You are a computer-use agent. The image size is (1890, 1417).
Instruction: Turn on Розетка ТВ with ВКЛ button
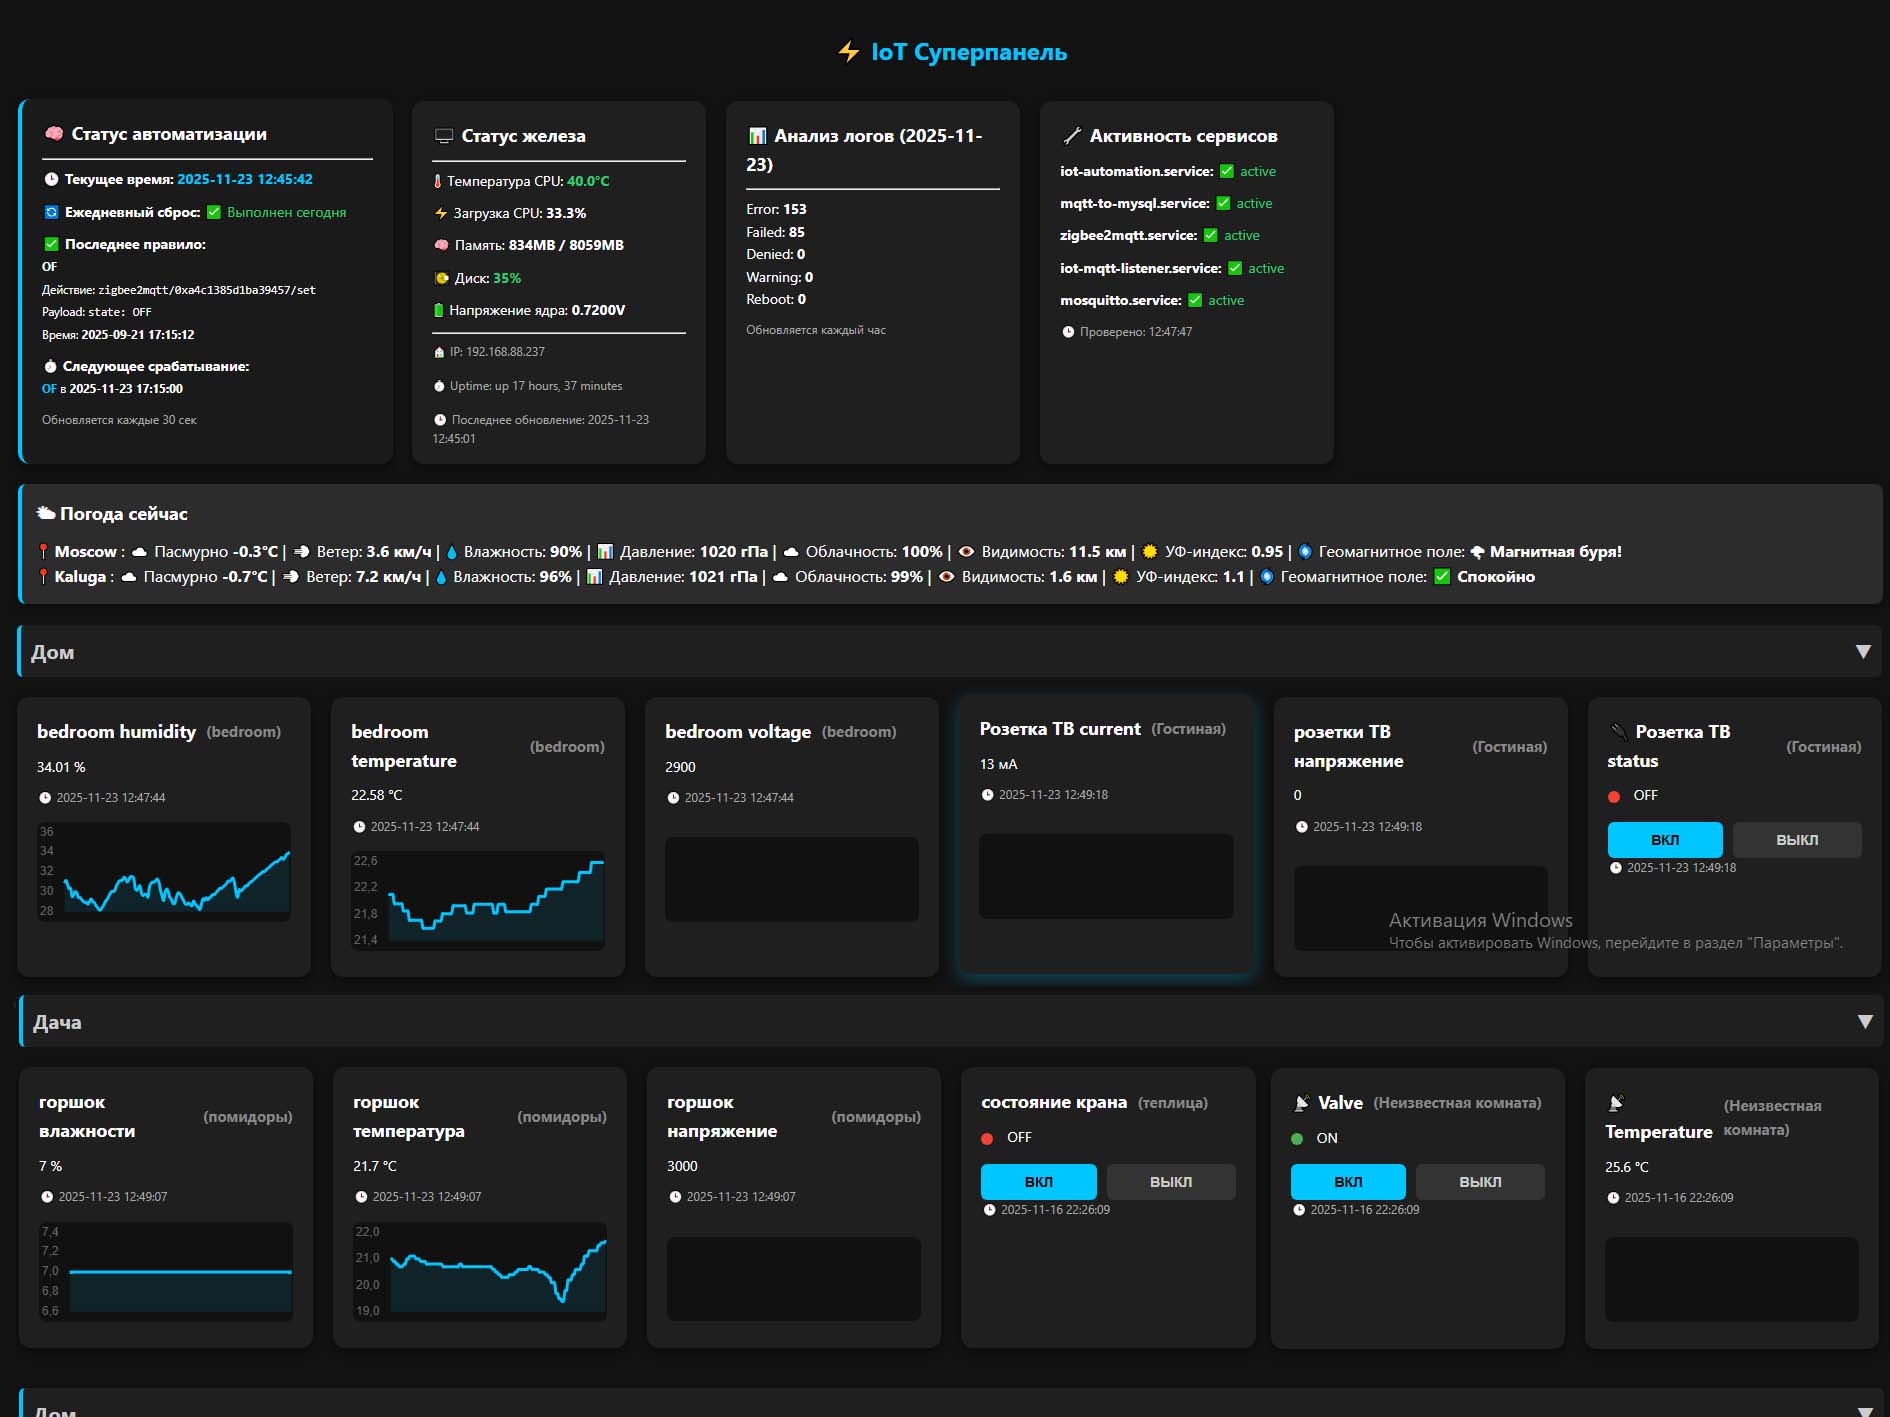coord(1664,840)
